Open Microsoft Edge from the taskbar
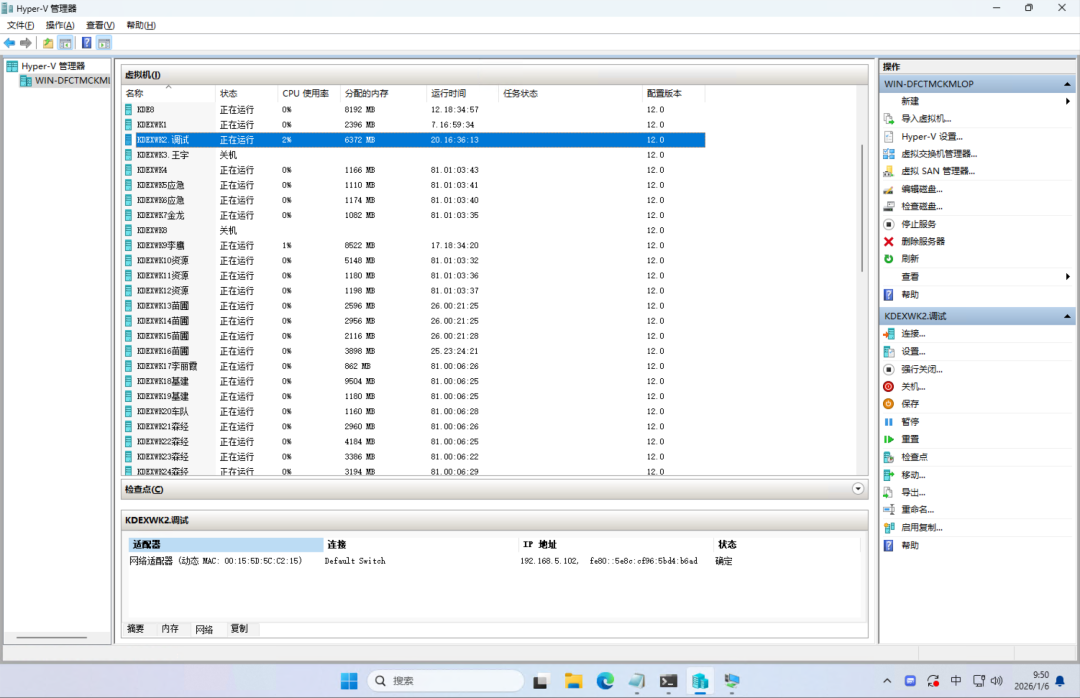 (x=605, y=681)
